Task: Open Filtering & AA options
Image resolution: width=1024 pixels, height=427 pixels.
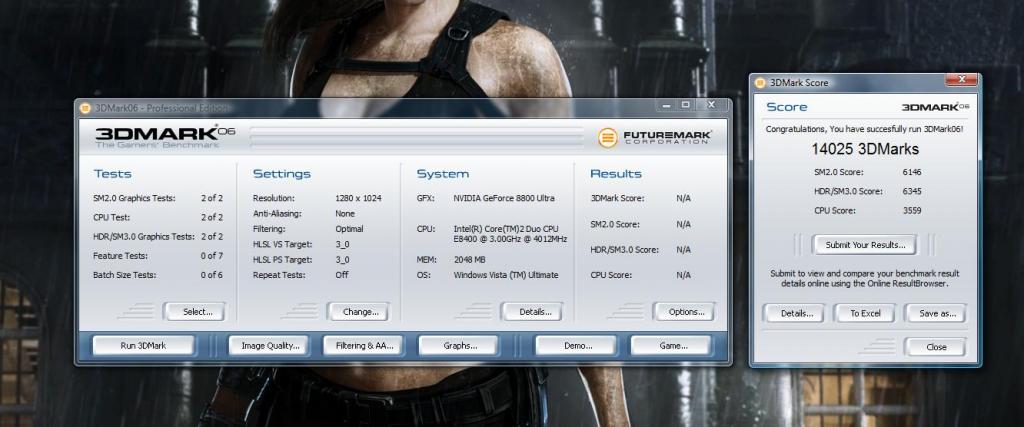Action: tap(364, 345)
